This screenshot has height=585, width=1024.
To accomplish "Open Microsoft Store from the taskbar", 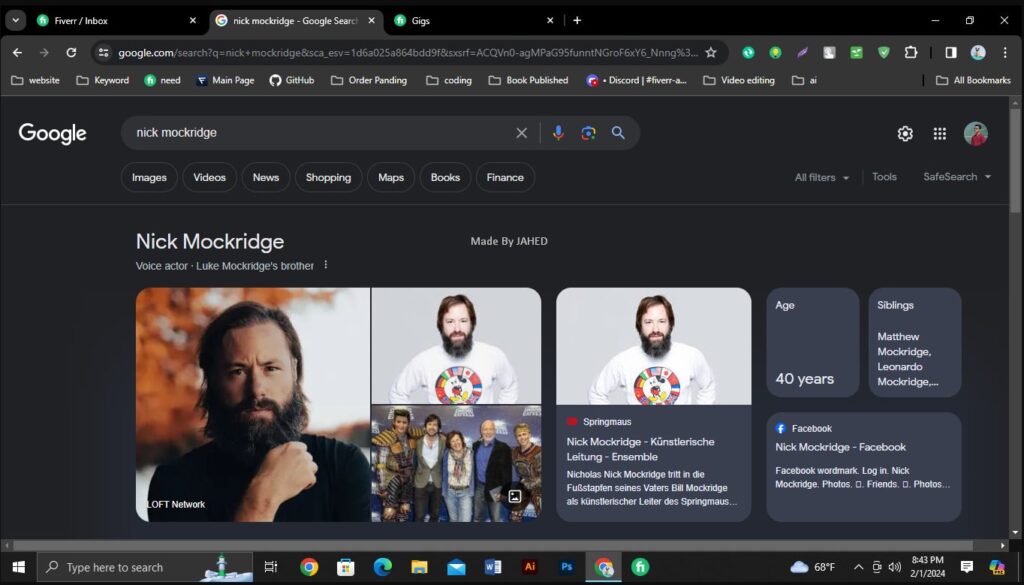I will (x=345, y=567).
